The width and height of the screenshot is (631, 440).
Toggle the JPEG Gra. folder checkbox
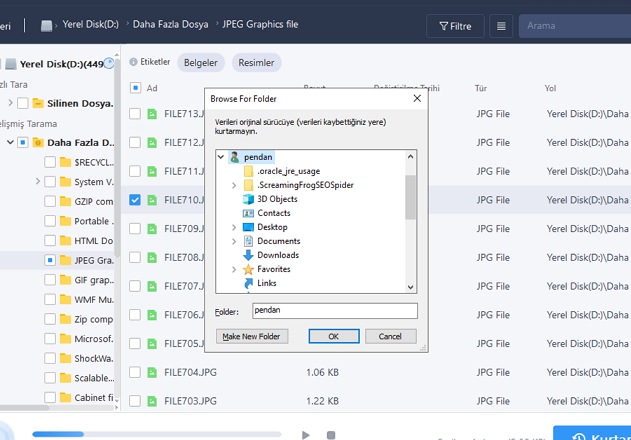pos(50,260)
